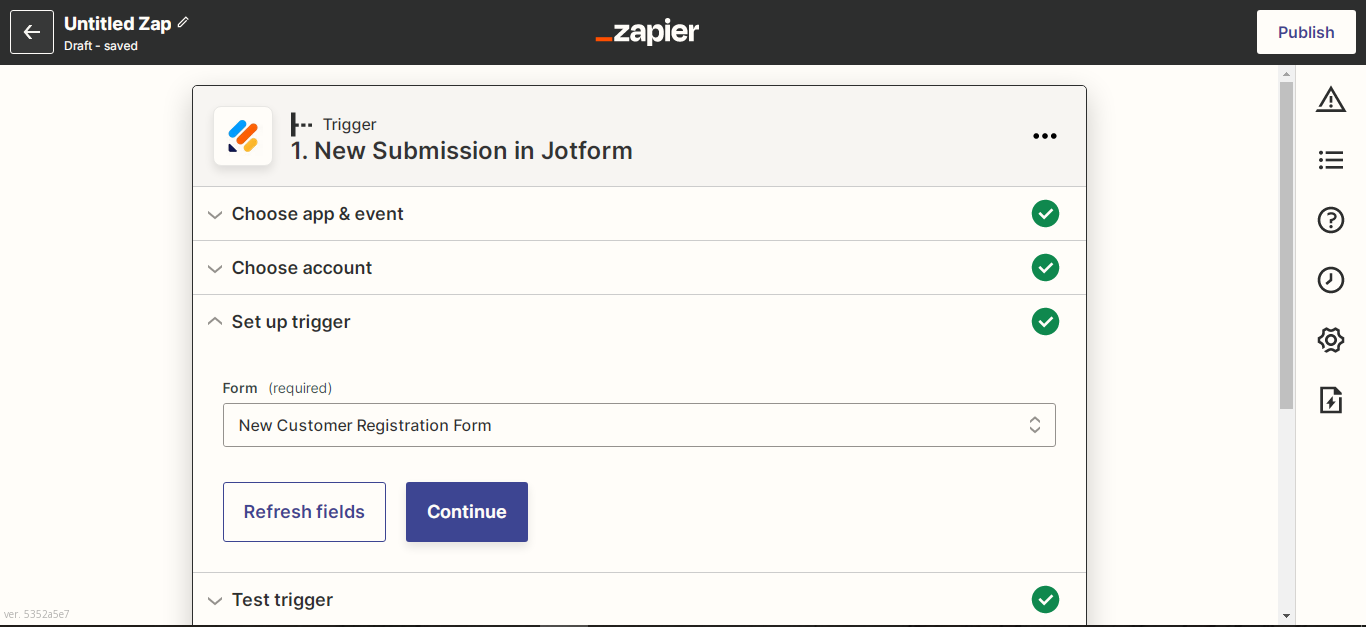Click the Continue button
Viewport: 1366px width, 627px height.
click(x=467, y=512)
